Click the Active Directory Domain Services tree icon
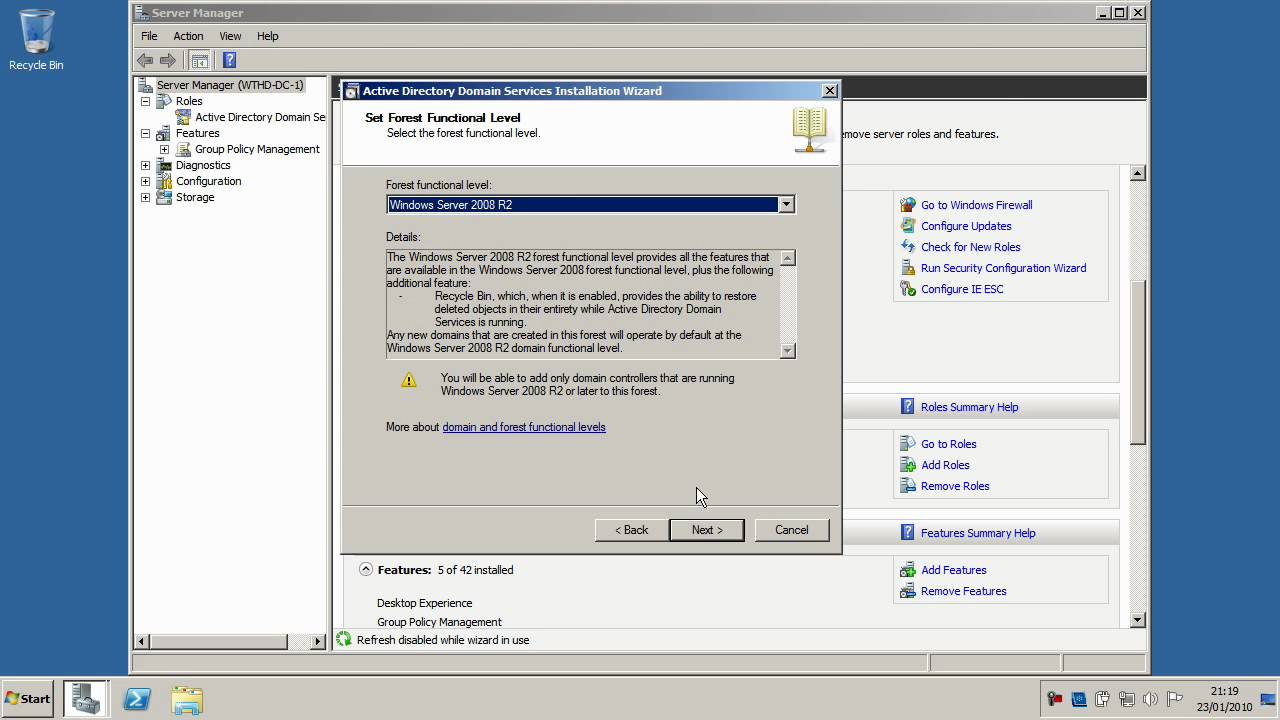This screenshot has height=720, width=1280. pos(183,117)
